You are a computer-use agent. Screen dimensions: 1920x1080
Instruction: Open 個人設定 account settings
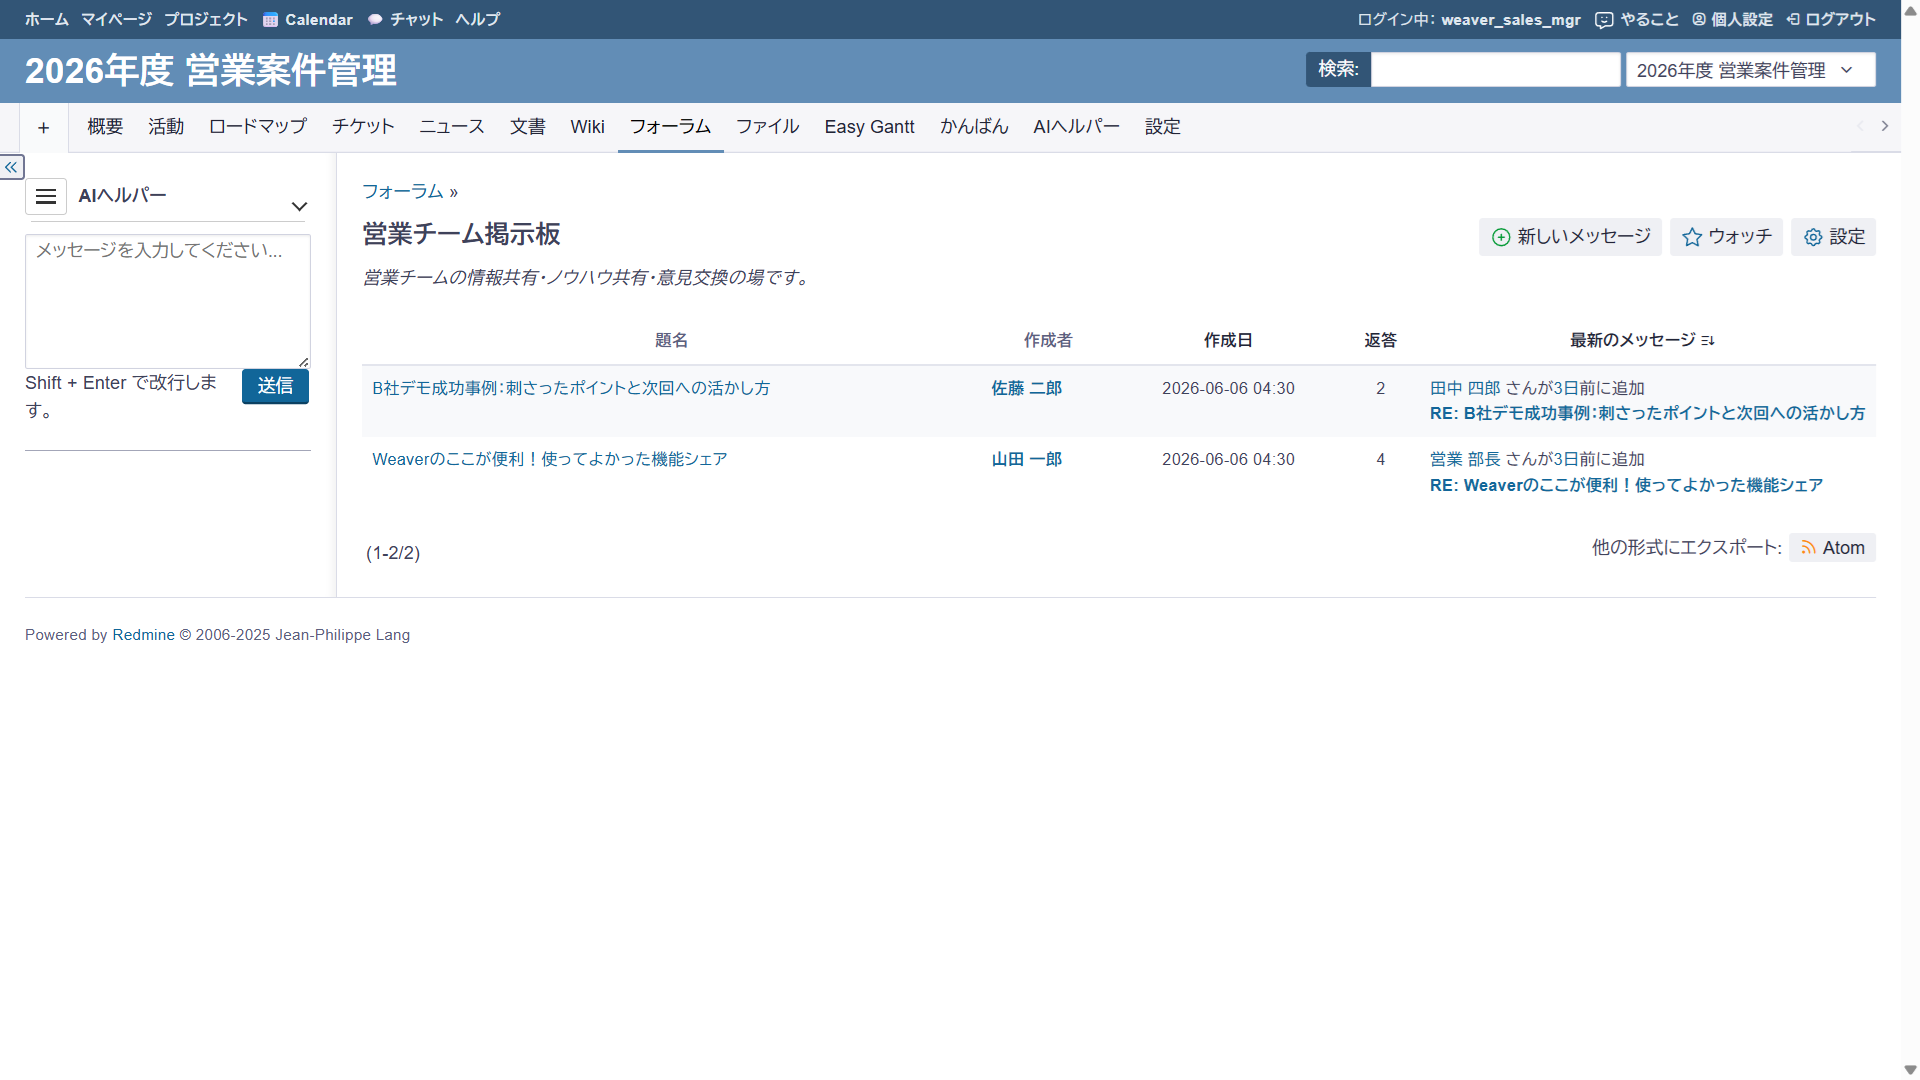[1732, 19]
